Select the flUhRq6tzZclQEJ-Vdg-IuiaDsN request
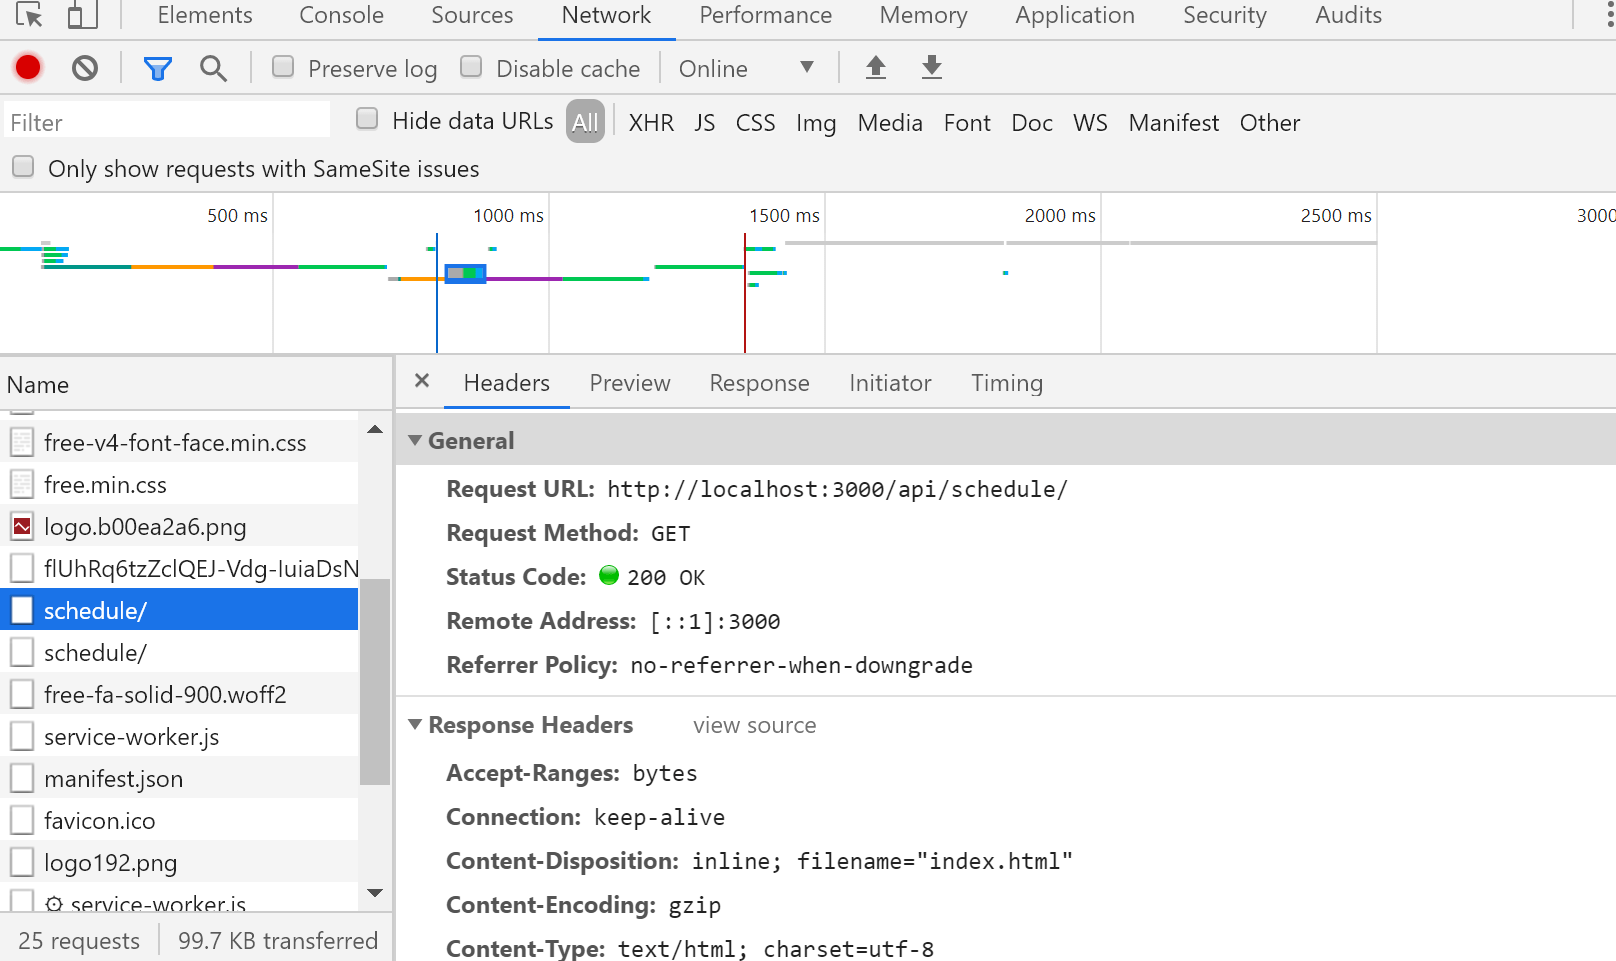Viewport: 1616px width, 961px height. tap(179, 568)
